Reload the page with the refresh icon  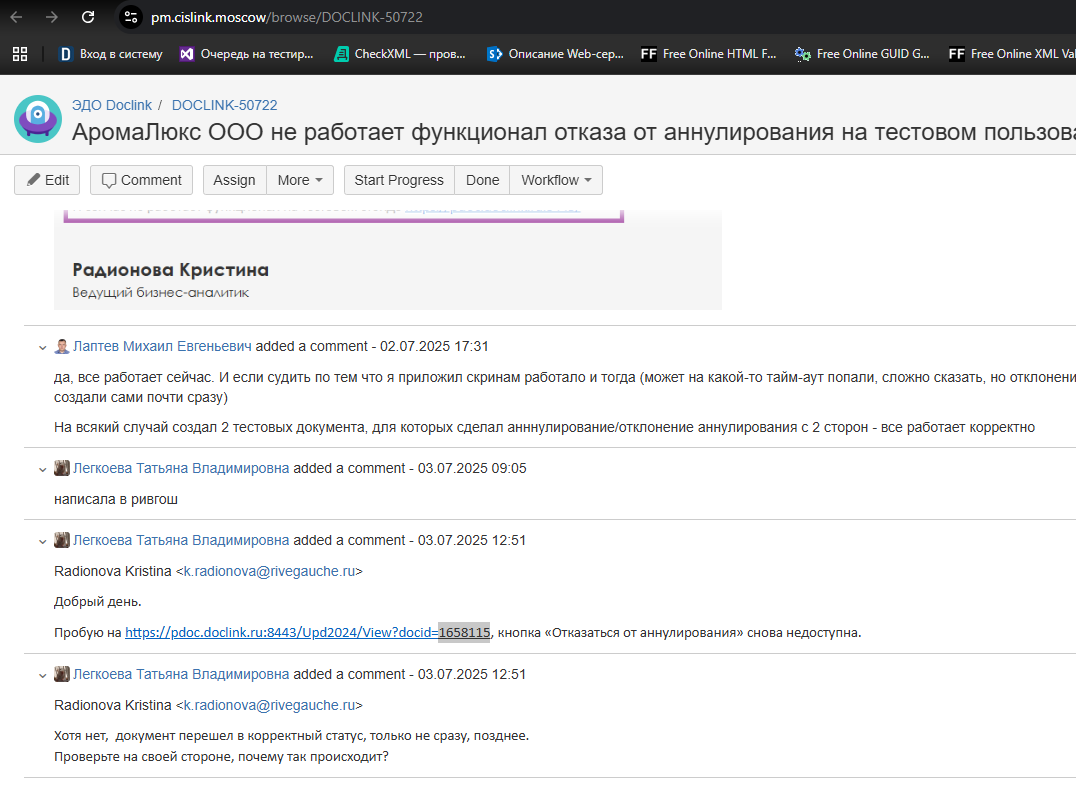tap(88, 17)
